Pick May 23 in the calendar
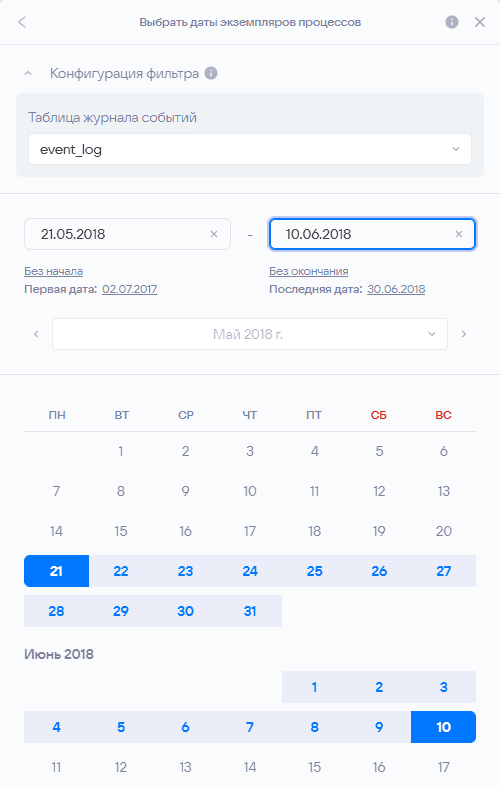The image size is (500, 787). click(x=185, y=571)
